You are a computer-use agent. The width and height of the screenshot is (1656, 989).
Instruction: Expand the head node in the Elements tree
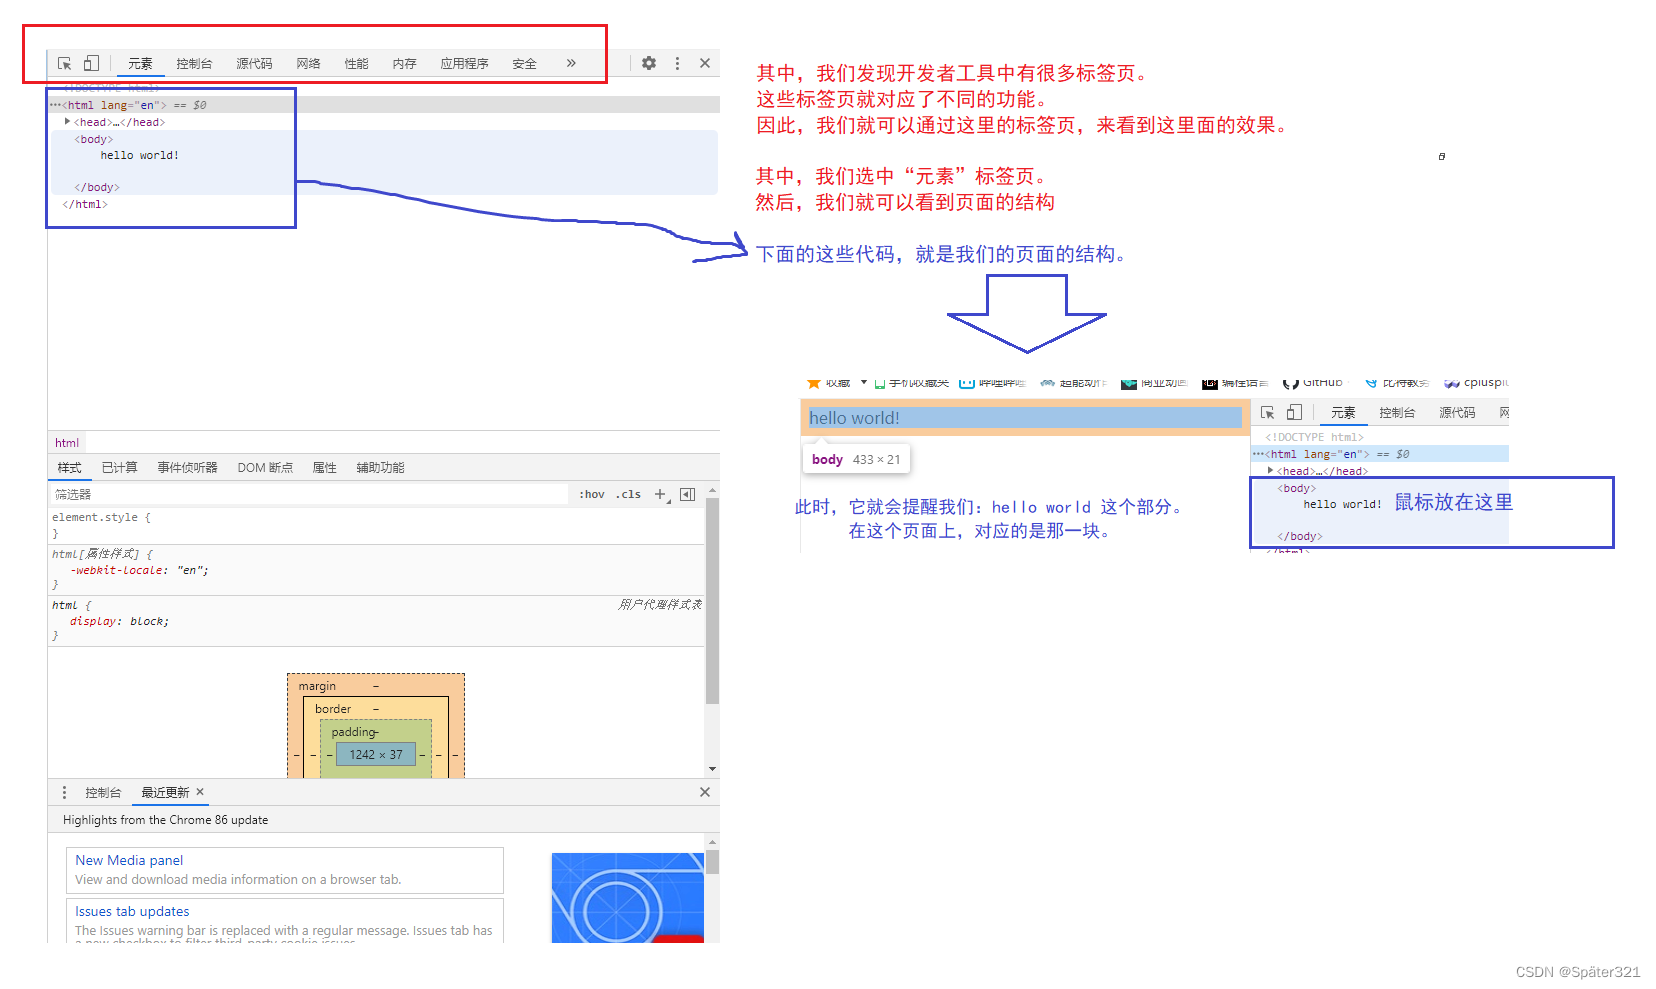click(x=67, y=121)
